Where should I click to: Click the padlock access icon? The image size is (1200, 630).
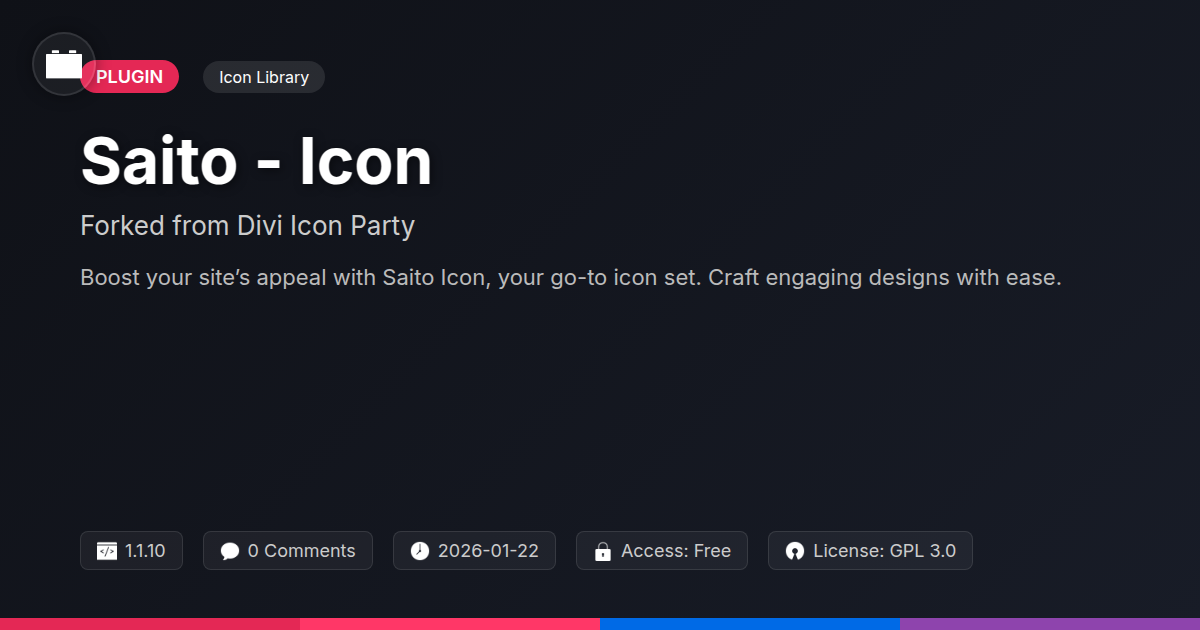click(603, 551)
